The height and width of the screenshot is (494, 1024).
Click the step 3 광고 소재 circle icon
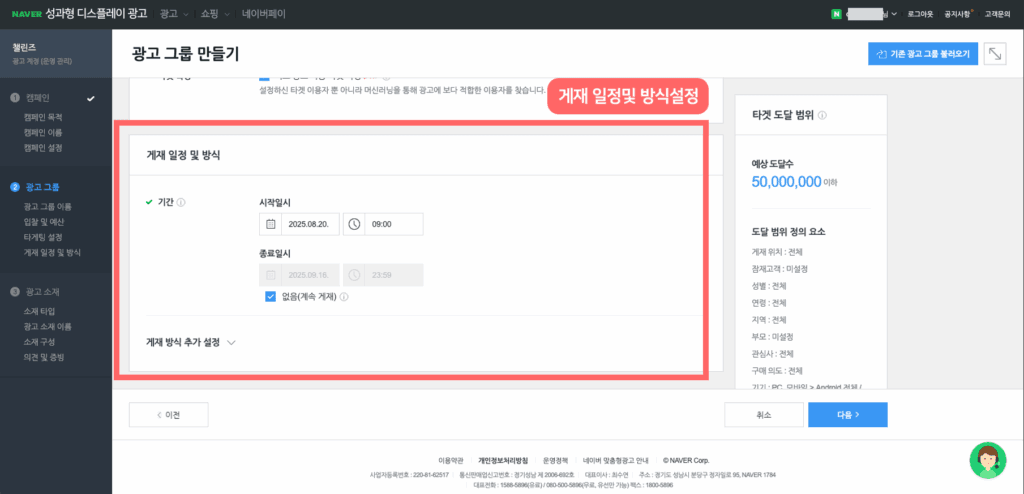click(x=14, y=291)
